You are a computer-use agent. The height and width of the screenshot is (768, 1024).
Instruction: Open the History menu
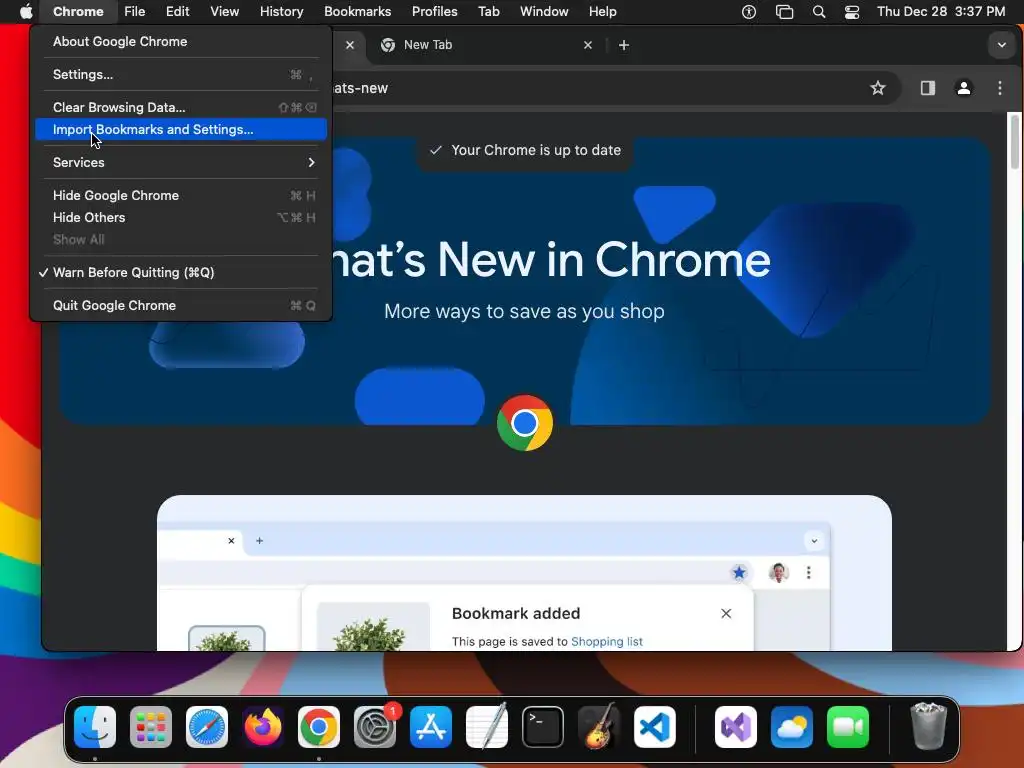pos(281,11)
